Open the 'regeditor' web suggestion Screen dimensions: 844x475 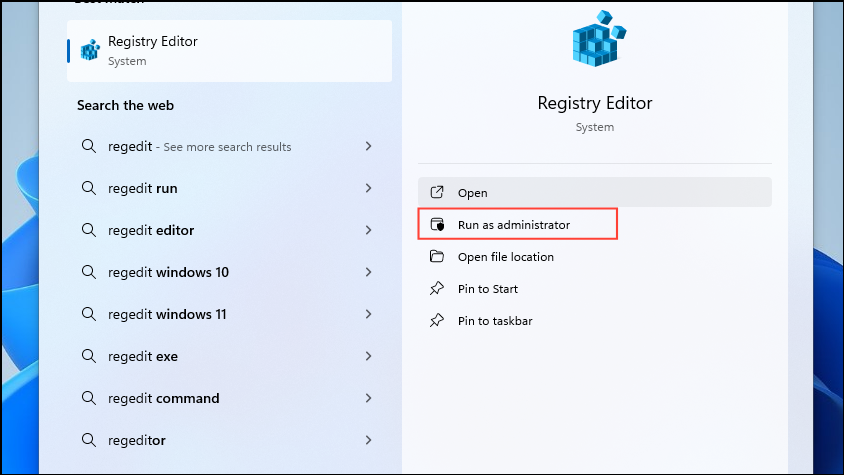(x=229, y=440)
